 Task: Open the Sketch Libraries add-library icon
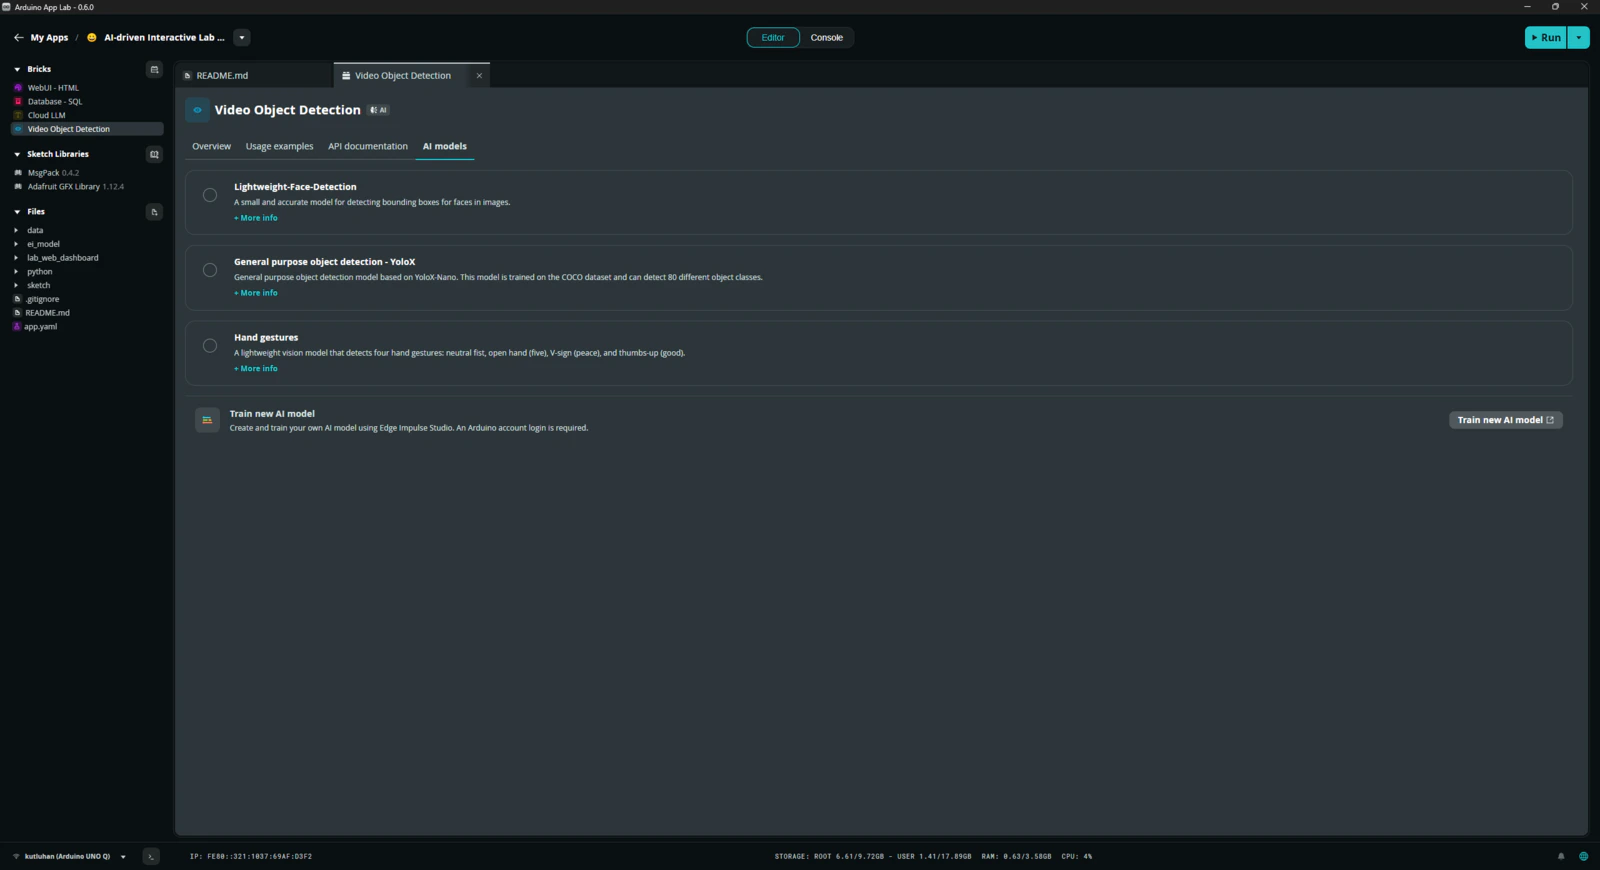(154, 154)
